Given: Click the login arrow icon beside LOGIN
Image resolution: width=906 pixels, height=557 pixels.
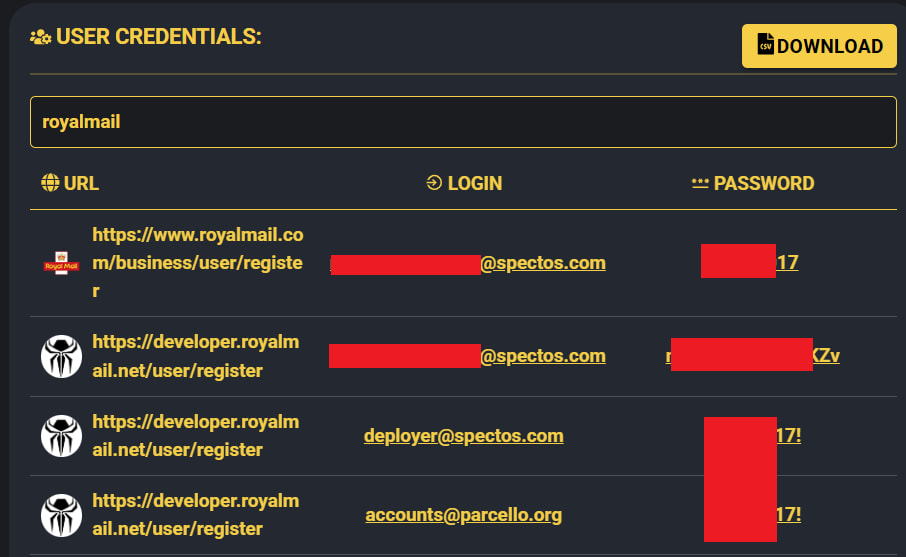Looking at the screenshot, I should (x=434, y=183).
